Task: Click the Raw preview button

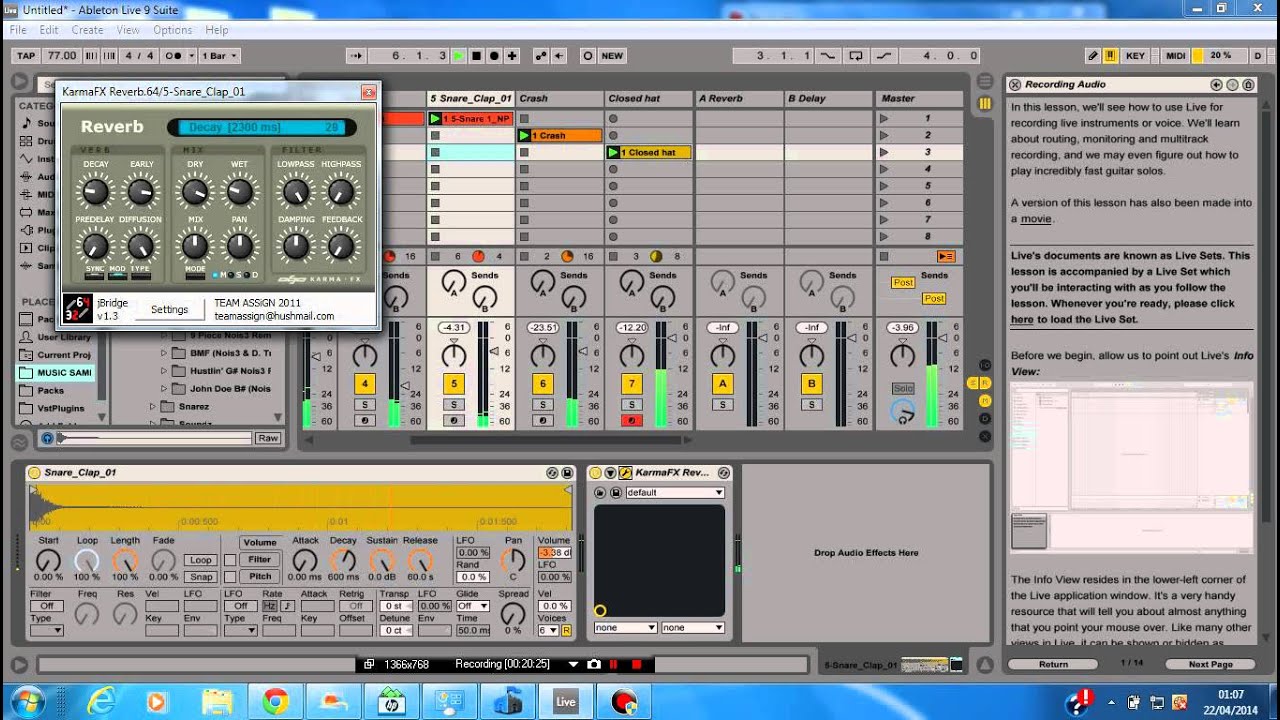Action: click(268, 438)
